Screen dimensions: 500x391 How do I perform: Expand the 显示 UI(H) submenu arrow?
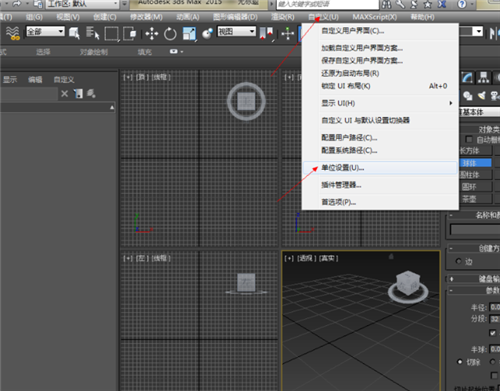pyautogui.click(x=451, y=103)
